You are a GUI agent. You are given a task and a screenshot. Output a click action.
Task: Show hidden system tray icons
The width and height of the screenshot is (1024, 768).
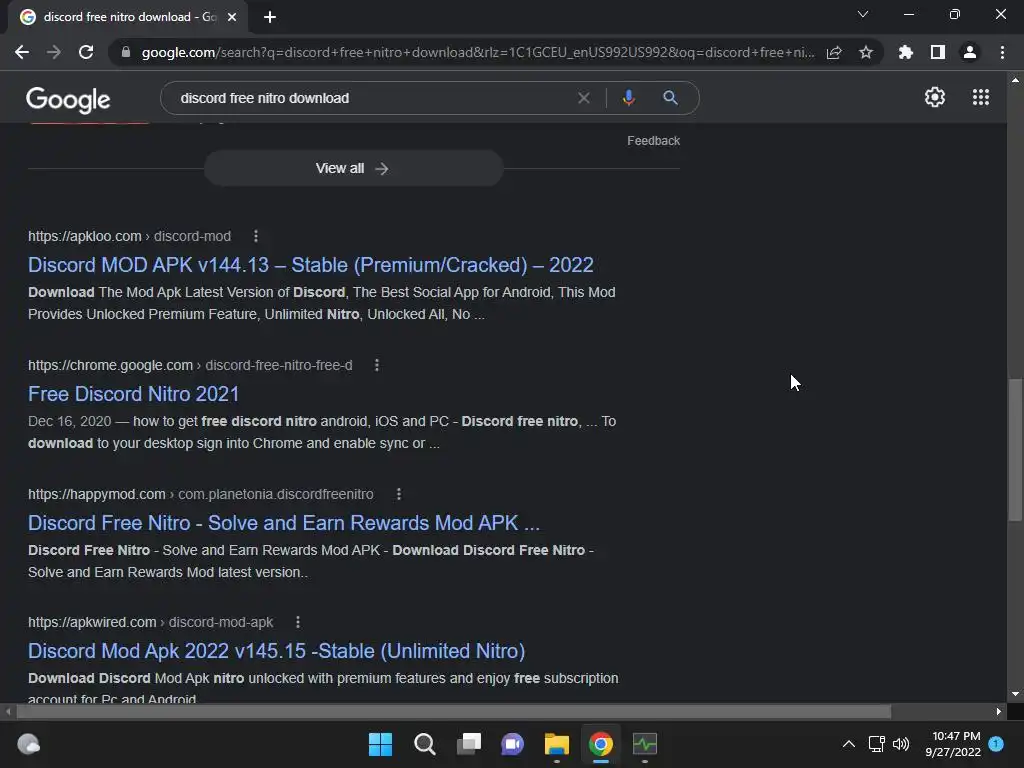point(848,744)
